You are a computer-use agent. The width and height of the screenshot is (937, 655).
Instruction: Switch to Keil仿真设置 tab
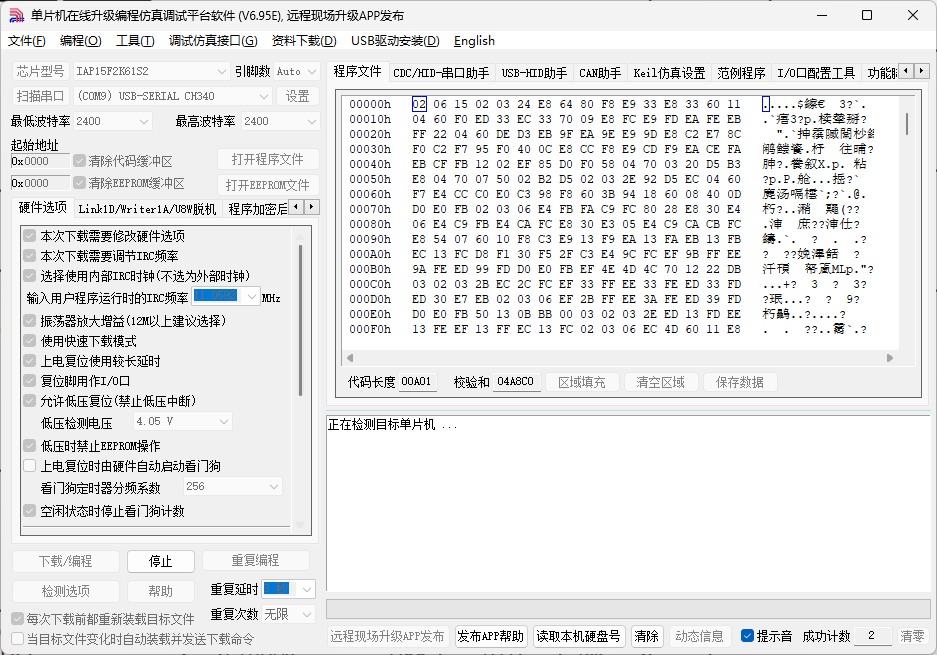[x=669, y=73]
